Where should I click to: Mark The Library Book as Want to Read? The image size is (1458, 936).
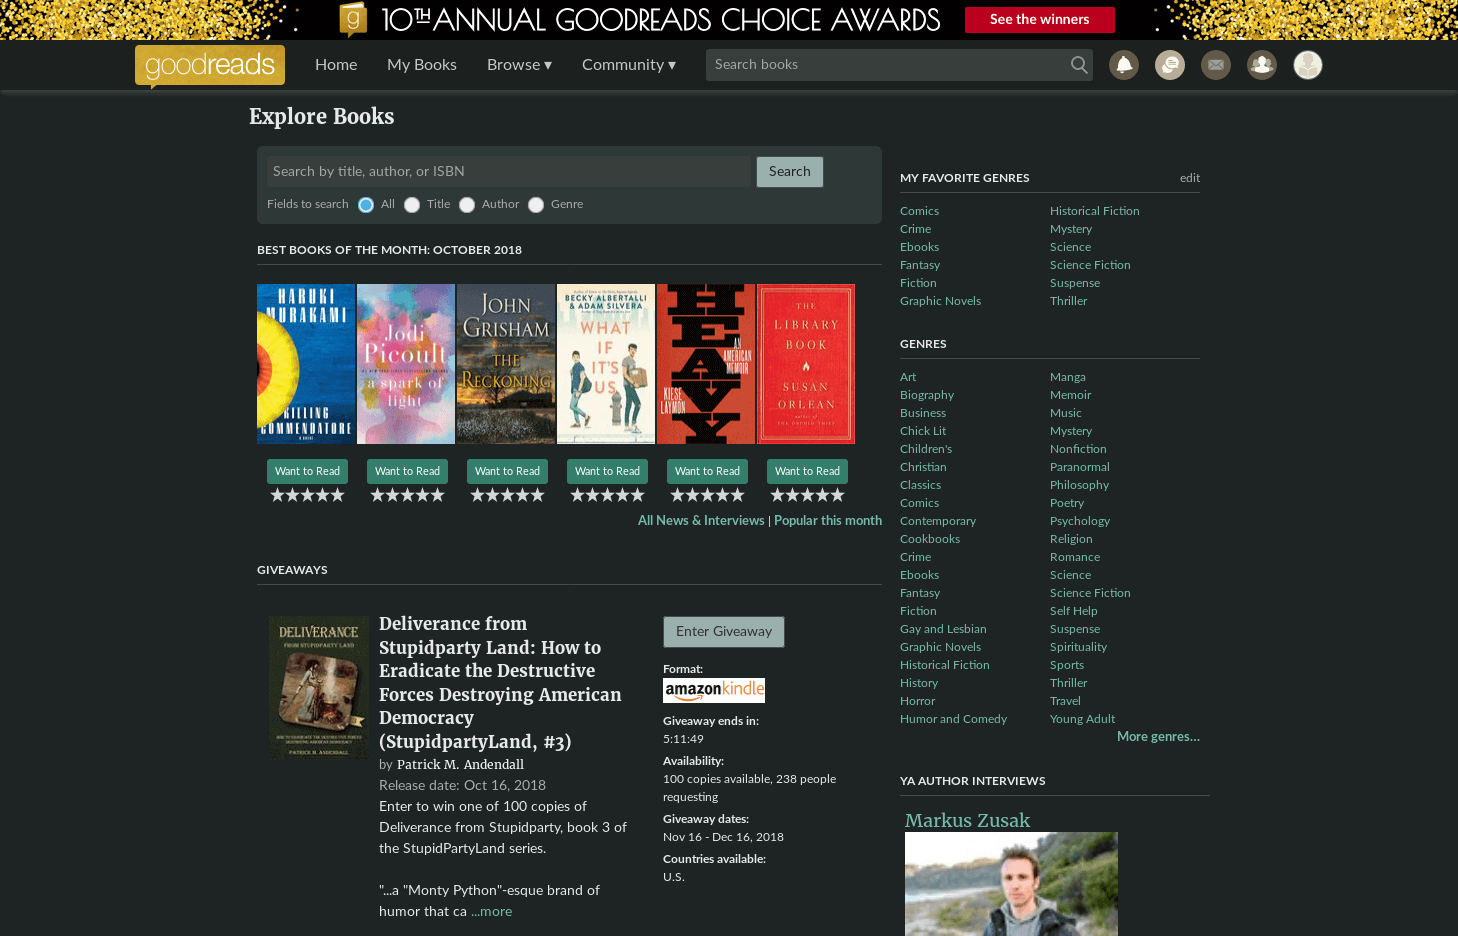coord(807,472)
